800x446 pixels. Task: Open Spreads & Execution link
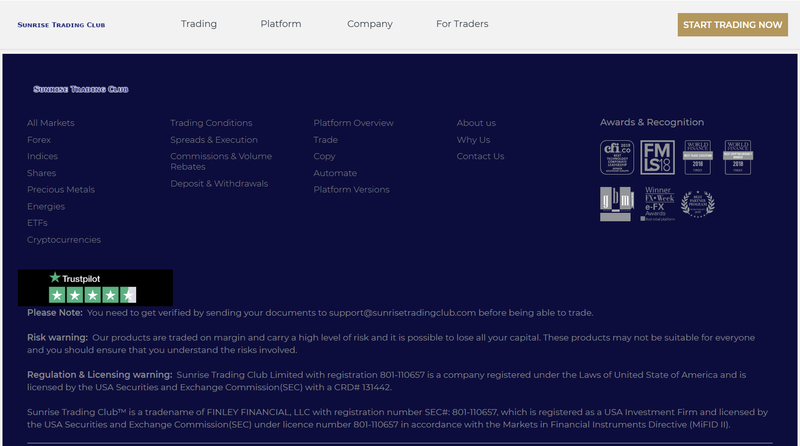(214, 140)
